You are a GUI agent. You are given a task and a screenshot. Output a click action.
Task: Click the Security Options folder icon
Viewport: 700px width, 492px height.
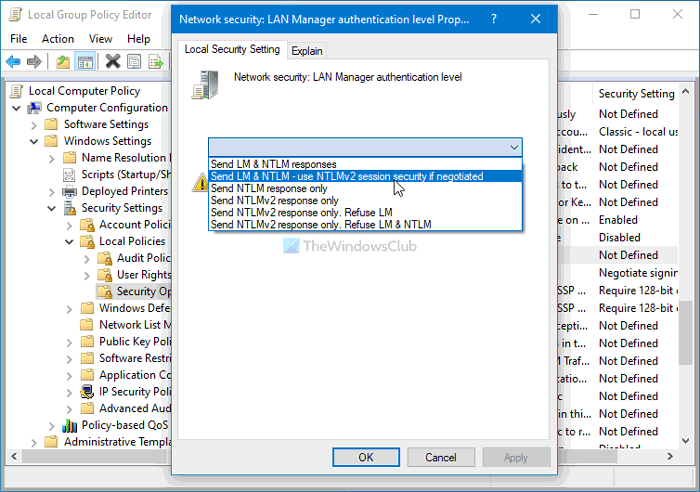click(105, 292)
